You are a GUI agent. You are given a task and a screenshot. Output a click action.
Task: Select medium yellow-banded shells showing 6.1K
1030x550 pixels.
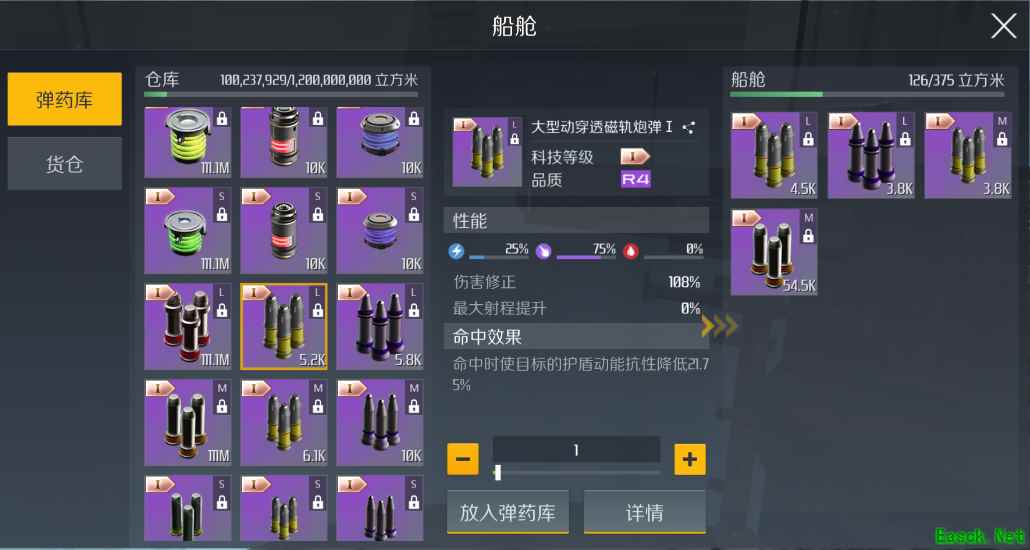(284, 423)
